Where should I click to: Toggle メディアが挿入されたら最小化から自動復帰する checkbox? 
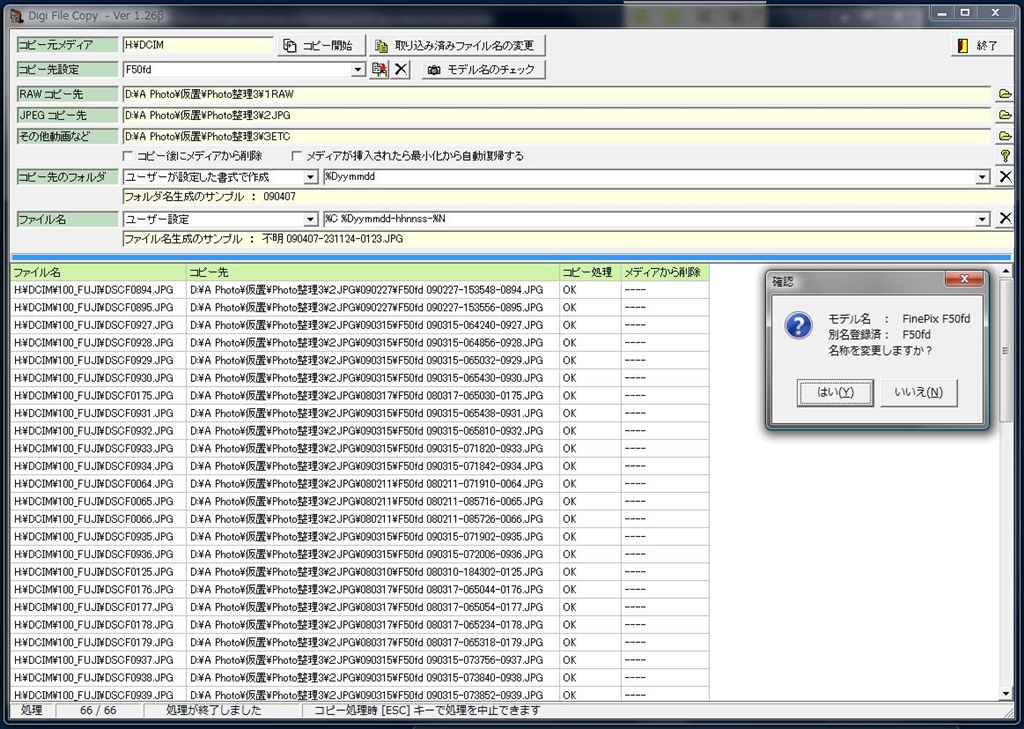(x=296, y=156)
